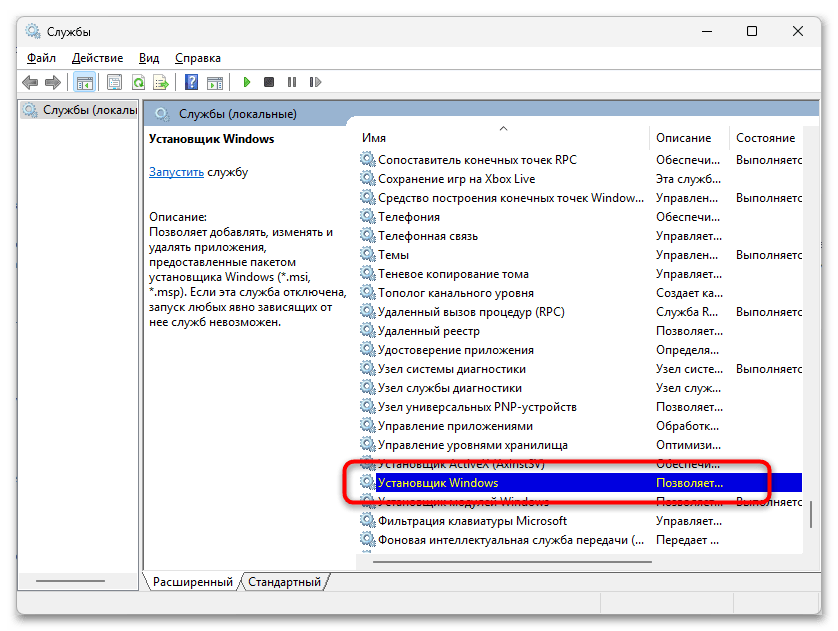Image resolution: width=838 pixels, height=631 pixels.
Task: Click gear icon of Управление приложениями
Action: coord(368,425)
